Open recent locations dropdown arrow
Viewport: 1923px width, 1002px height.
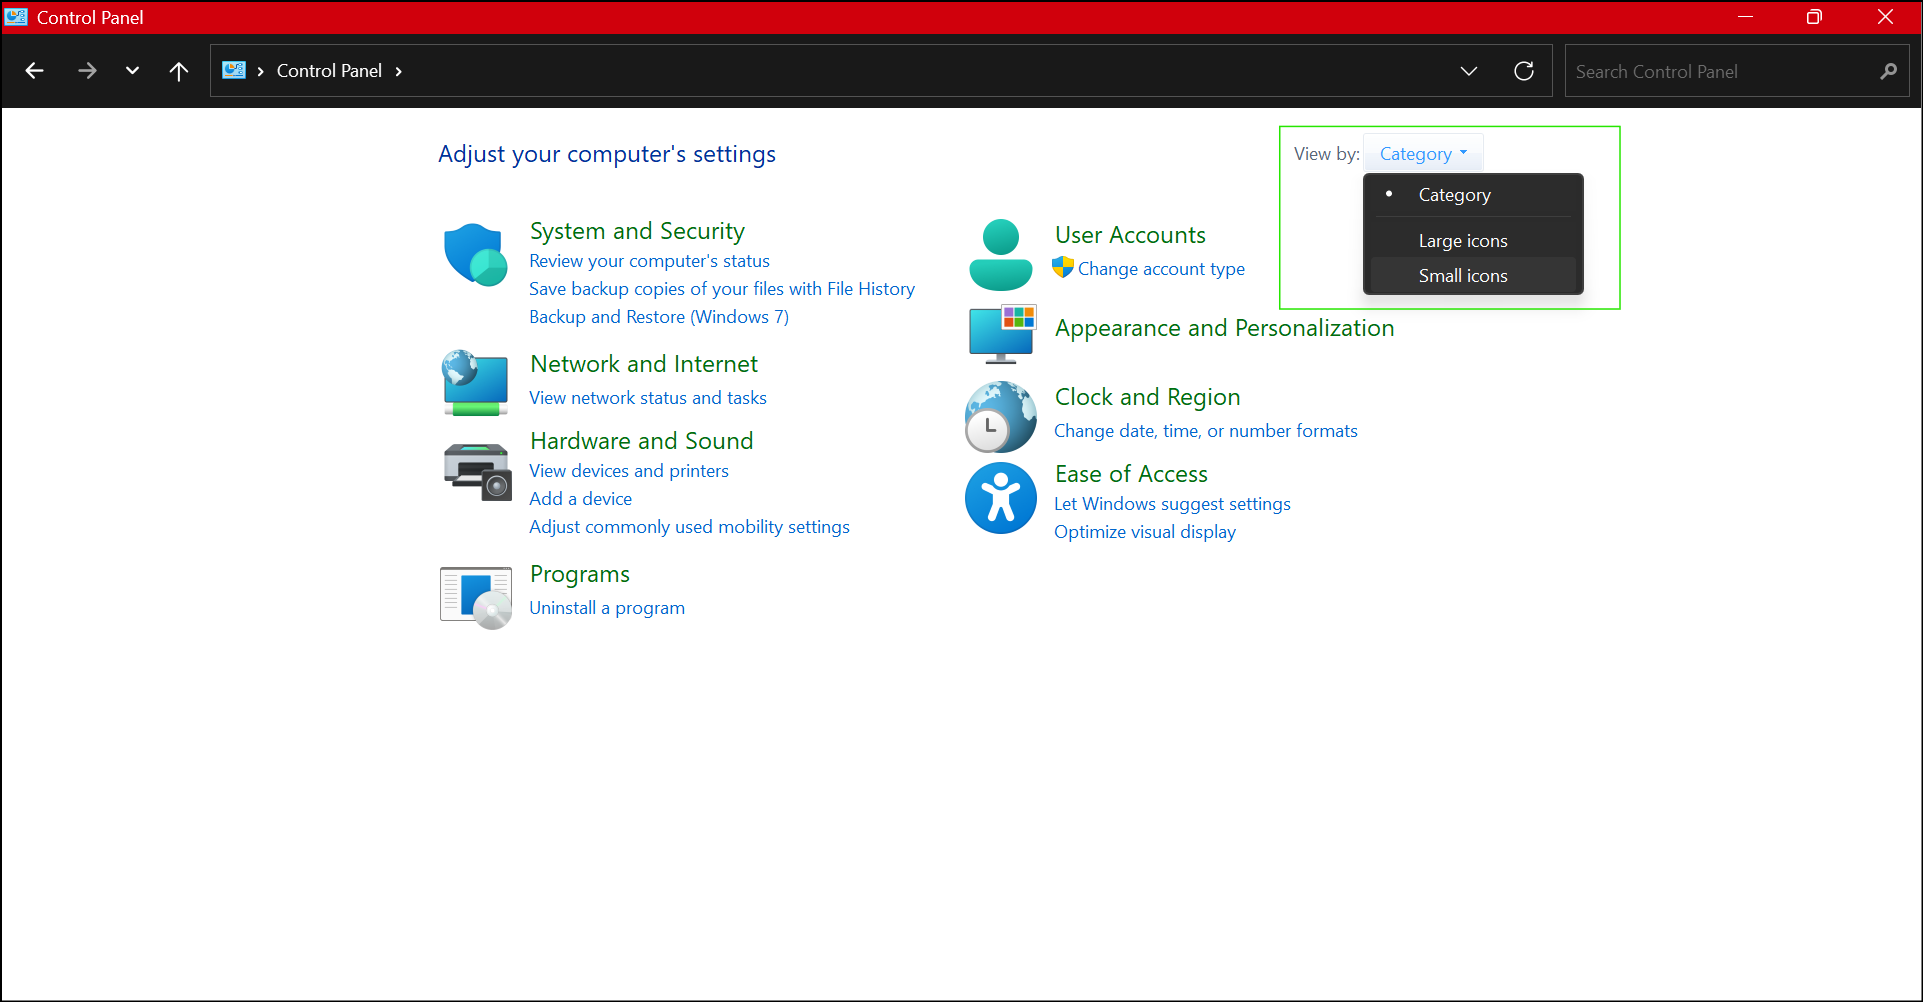132,71
